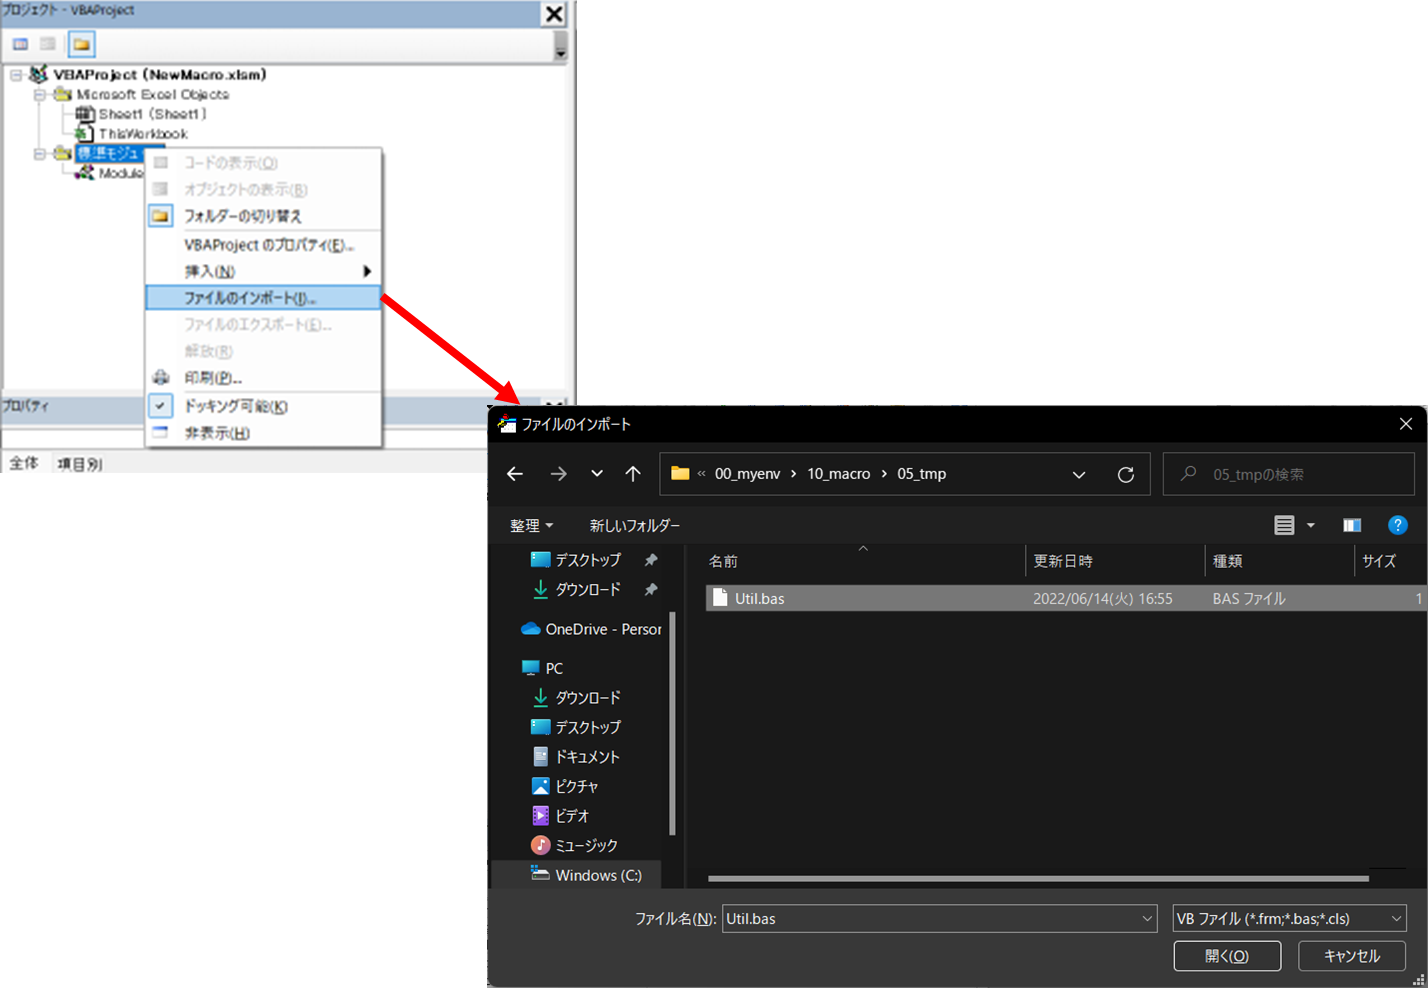Open the 整理 organize dropdown

pyautogui.click(x=531, y=525)
